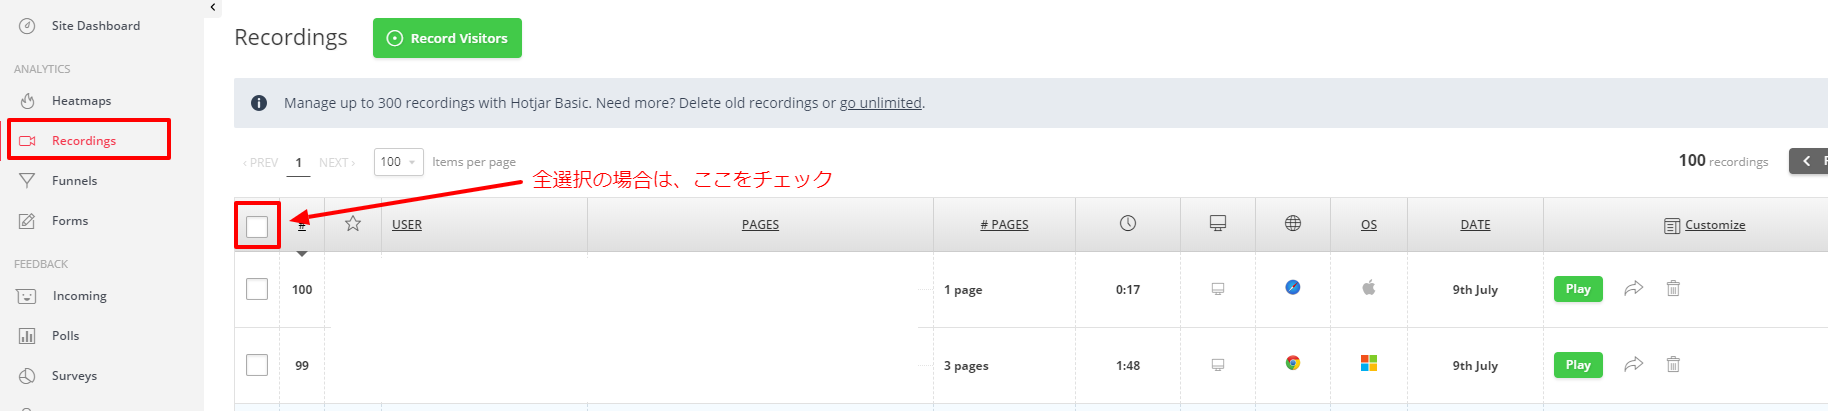Viewport: 1828px width, 411px height.
Task: Delete recording 100 with trash icon
Action: pos(1673,289)
